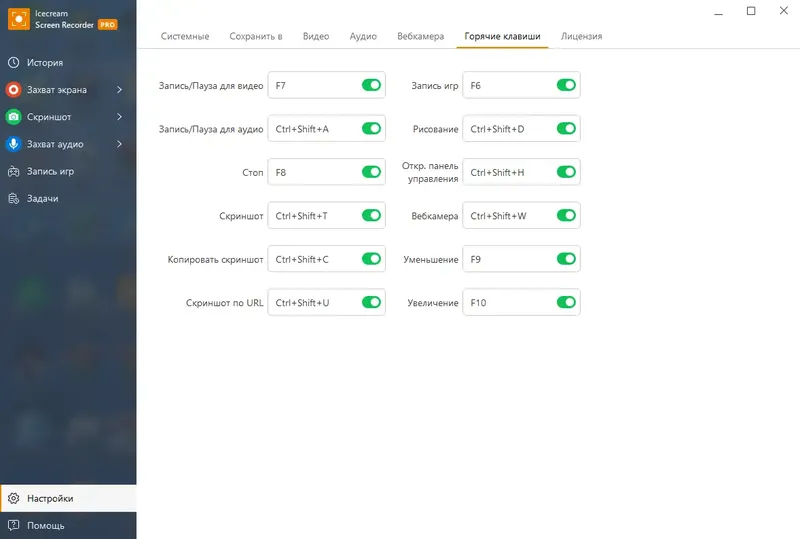Click the Icecream Screen Recorder logo icon
The height and width of the screenshot is (539, 800).
19,19
